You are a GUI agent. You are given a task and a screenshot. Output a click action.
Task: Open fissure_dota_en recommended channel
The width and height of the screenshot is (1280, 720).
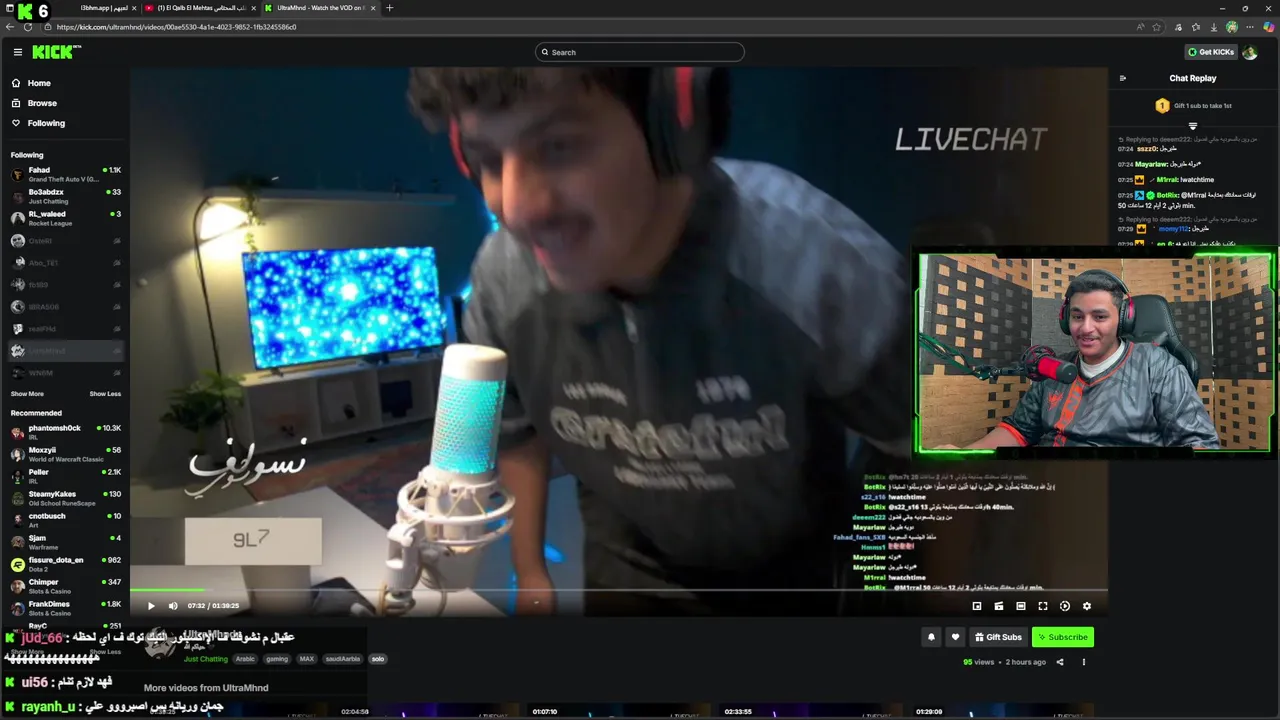point(65,564)
